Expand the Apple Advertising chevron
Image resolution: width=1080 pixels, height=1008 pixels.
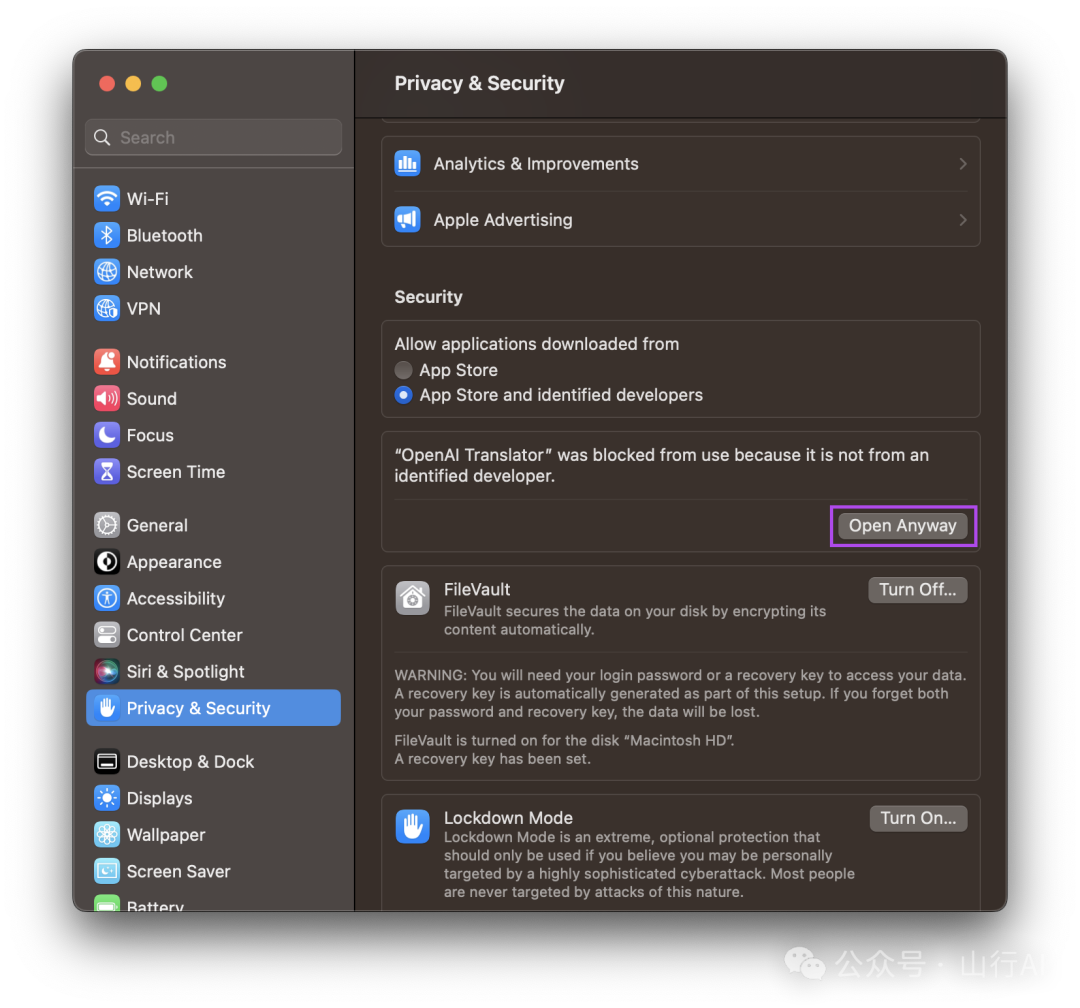(x=962, y=220)
